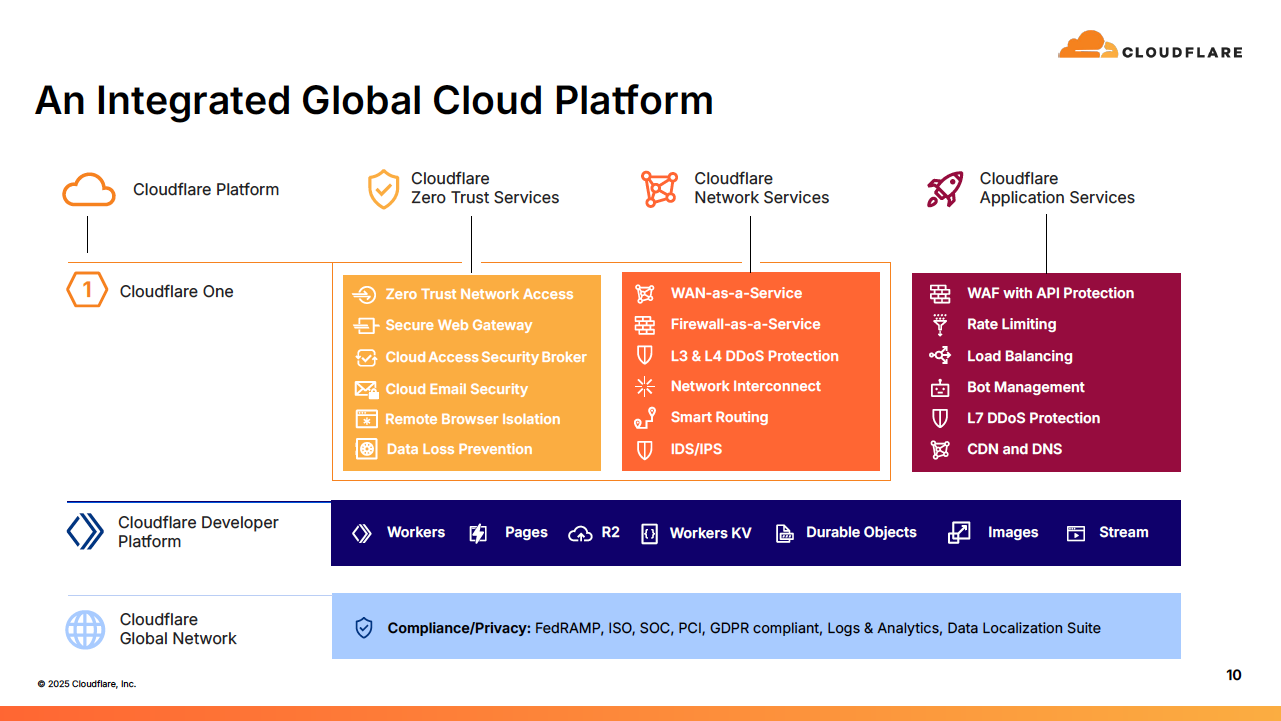Click the Secure Web Gateway envelope icon
This screenshot has height=721, width=1281.
click(x=365, y=325)
